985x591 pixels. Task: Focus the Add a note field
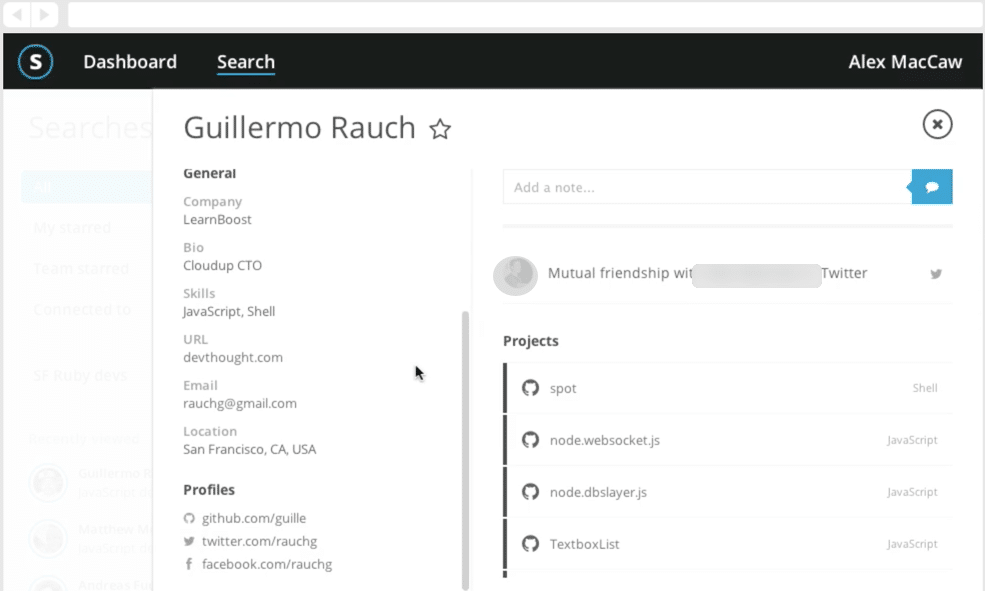click(x=707, y=187)
